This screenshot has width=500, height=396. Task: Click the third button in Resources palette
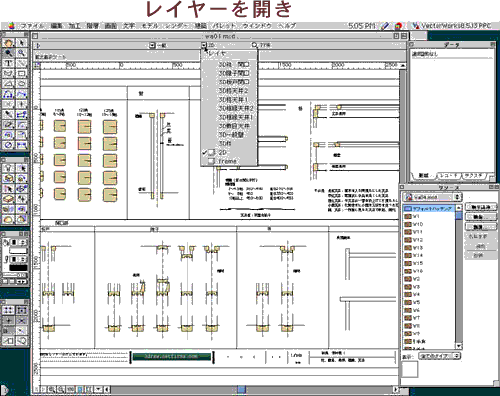[480, 227]
